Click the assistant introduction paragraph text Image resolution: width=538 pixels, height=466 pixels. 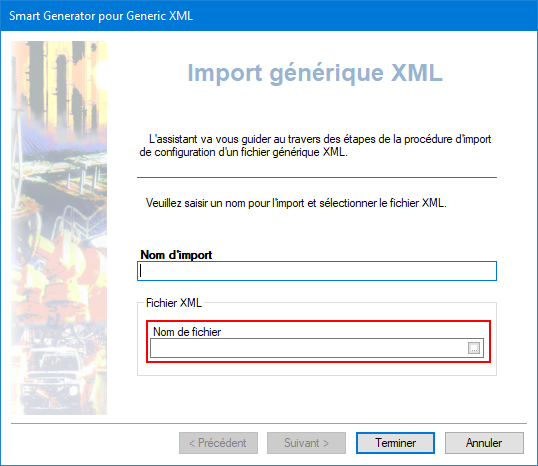[x=315, y=145]
